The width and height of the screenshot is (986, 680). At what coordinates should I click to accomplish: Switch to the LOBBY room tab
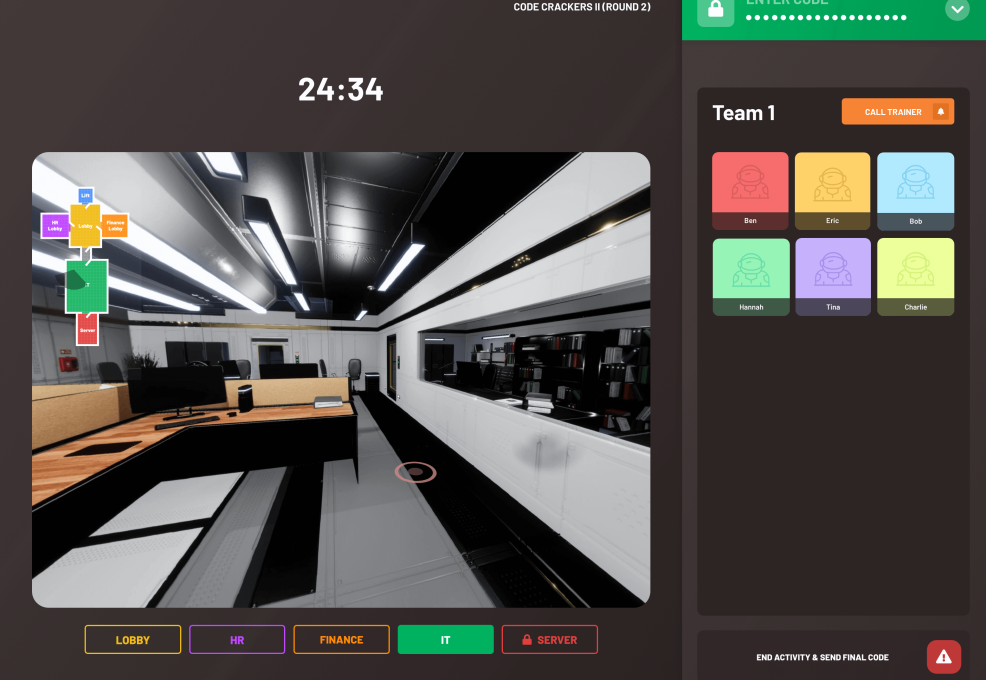[x=133, y=640]
